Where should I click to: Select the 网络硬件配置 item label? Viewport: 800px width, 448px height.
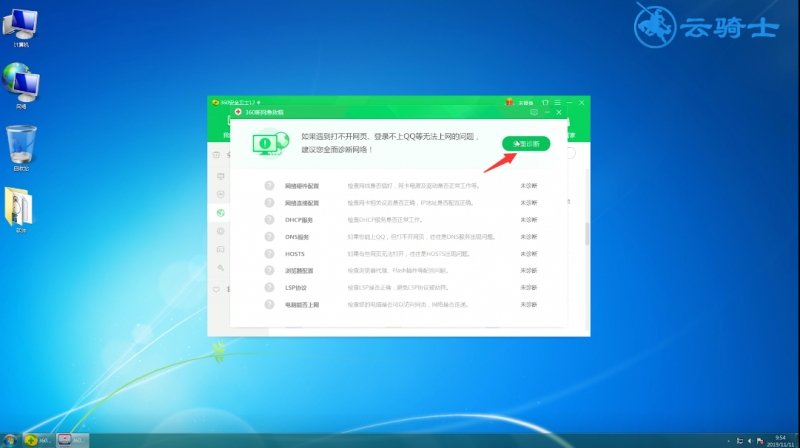(x=302, y=186)
